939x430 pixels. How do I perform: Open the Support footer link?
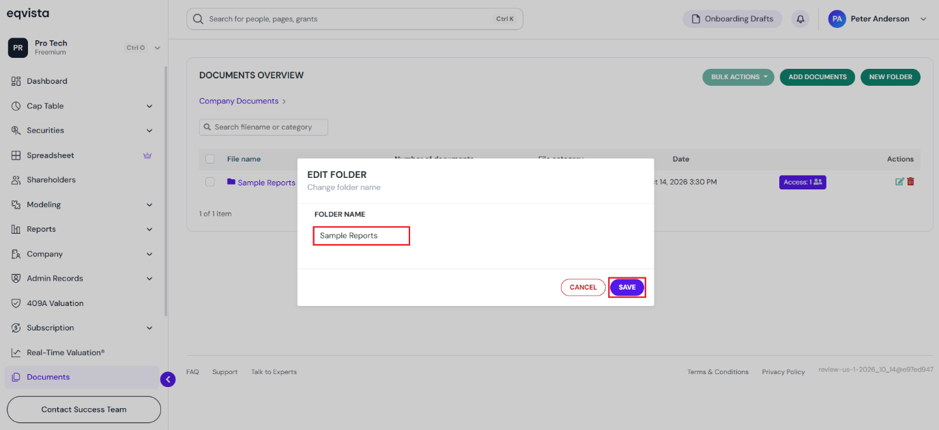225,372
